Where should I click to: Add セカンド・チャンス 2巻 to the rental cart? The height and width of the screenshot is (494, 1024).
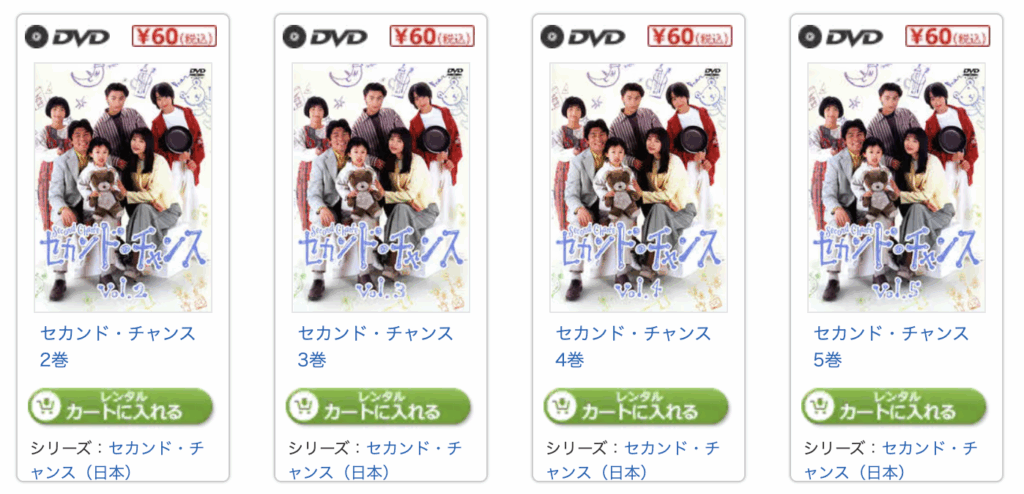[x=121, y=406]
